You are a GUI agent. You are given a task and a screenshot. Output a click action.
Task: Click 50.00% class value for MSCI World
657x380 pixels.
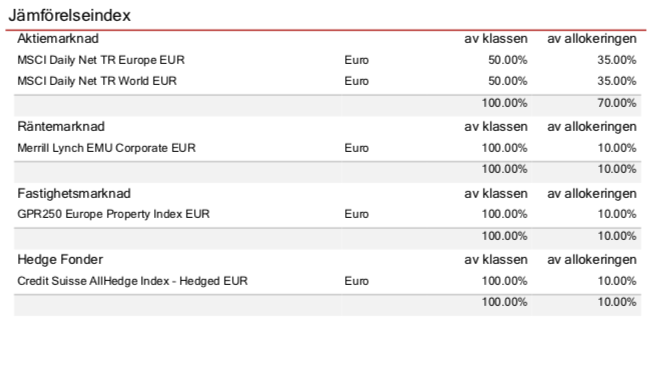click(x=507, y=81)
